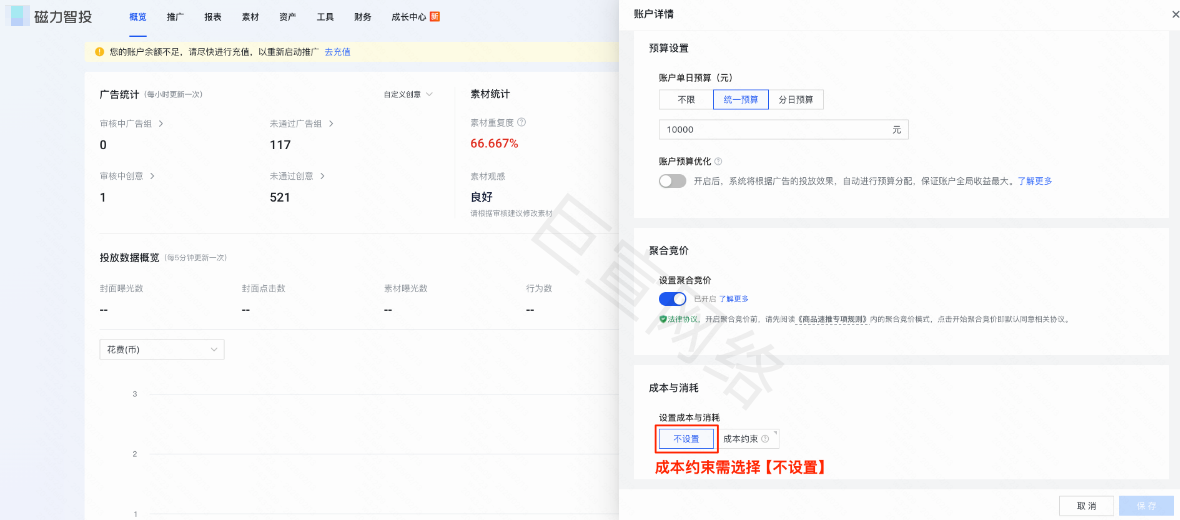
Task: Click the 行为数 metric label
Action: (x=540, y=288)
